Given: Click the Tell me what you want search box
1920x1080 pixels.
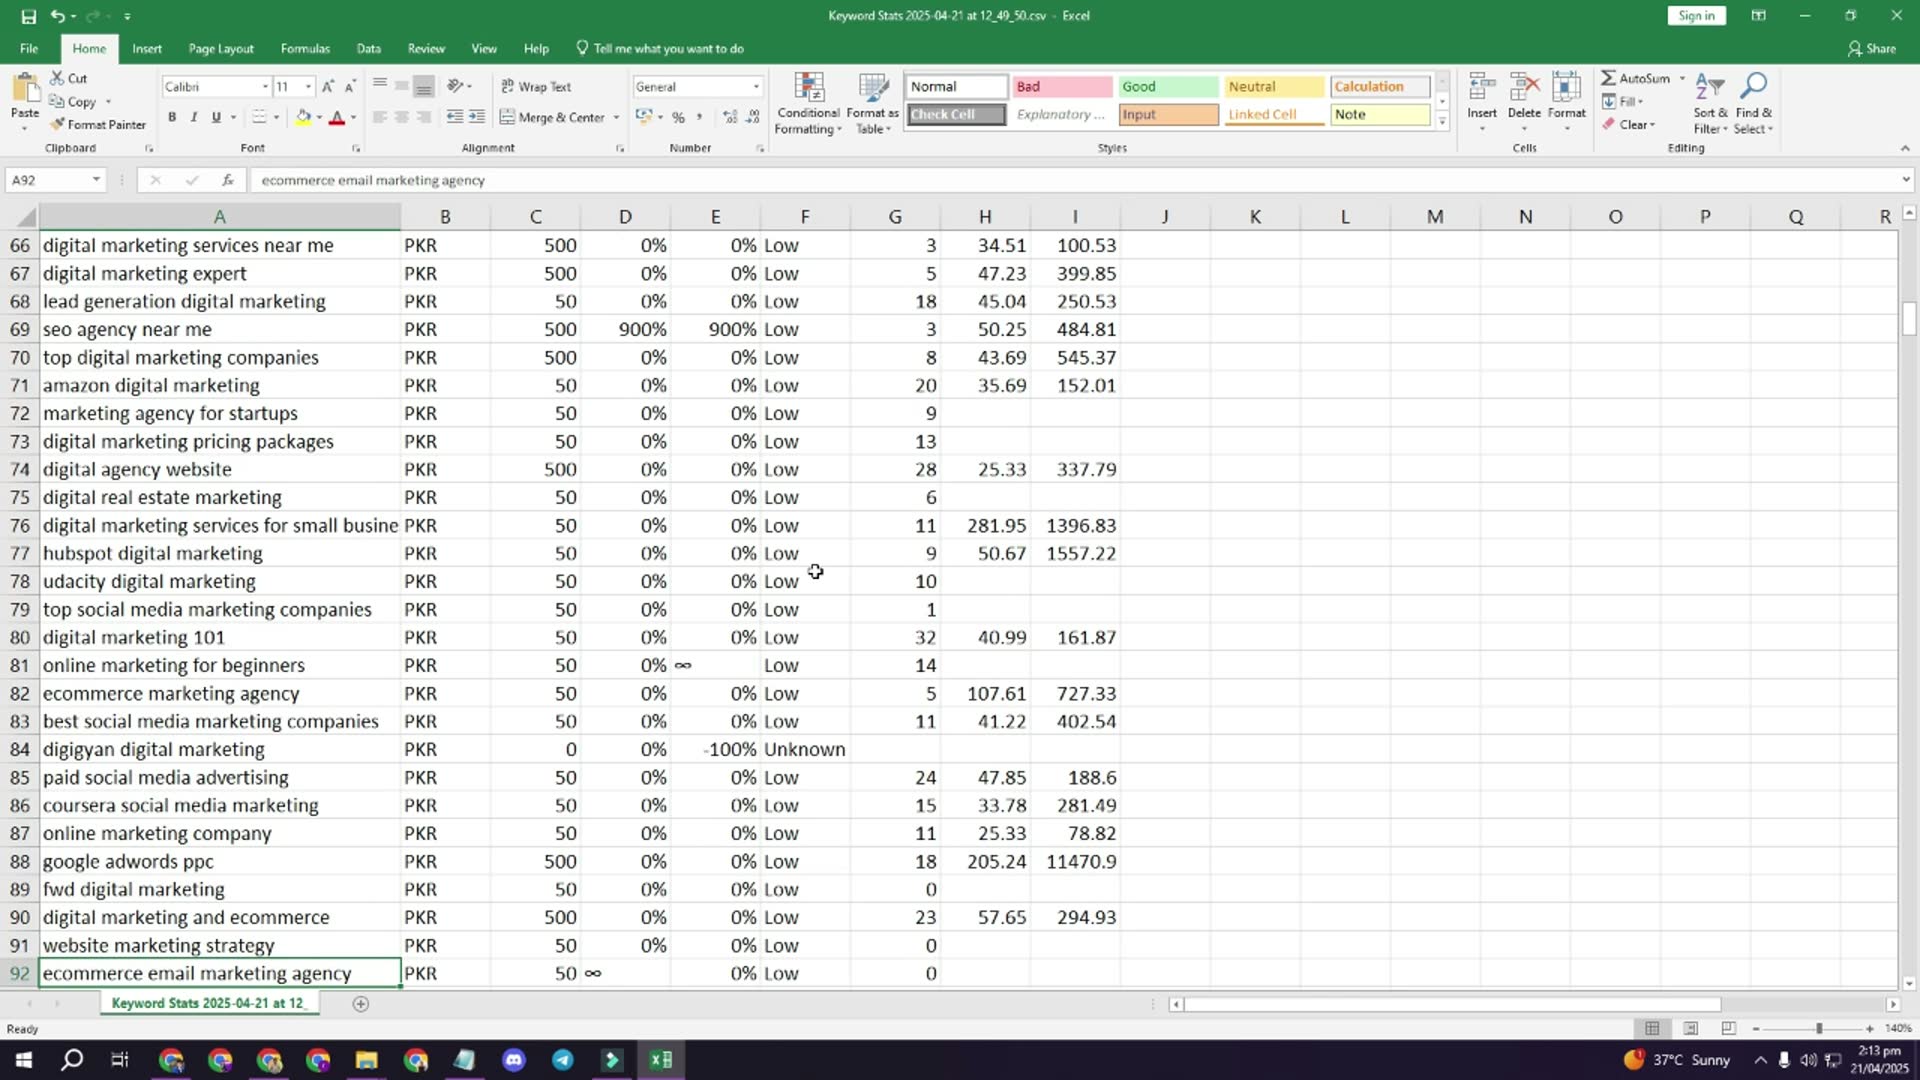Looking at the screenshot, I should pyautogui.click(x=660, y=48).
